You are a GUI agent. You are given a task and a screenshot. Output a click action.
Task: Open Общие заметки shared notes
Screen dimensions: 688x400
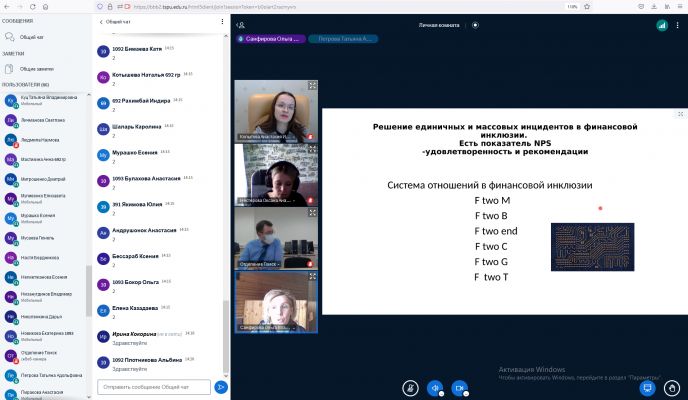(x=36, y=69)
